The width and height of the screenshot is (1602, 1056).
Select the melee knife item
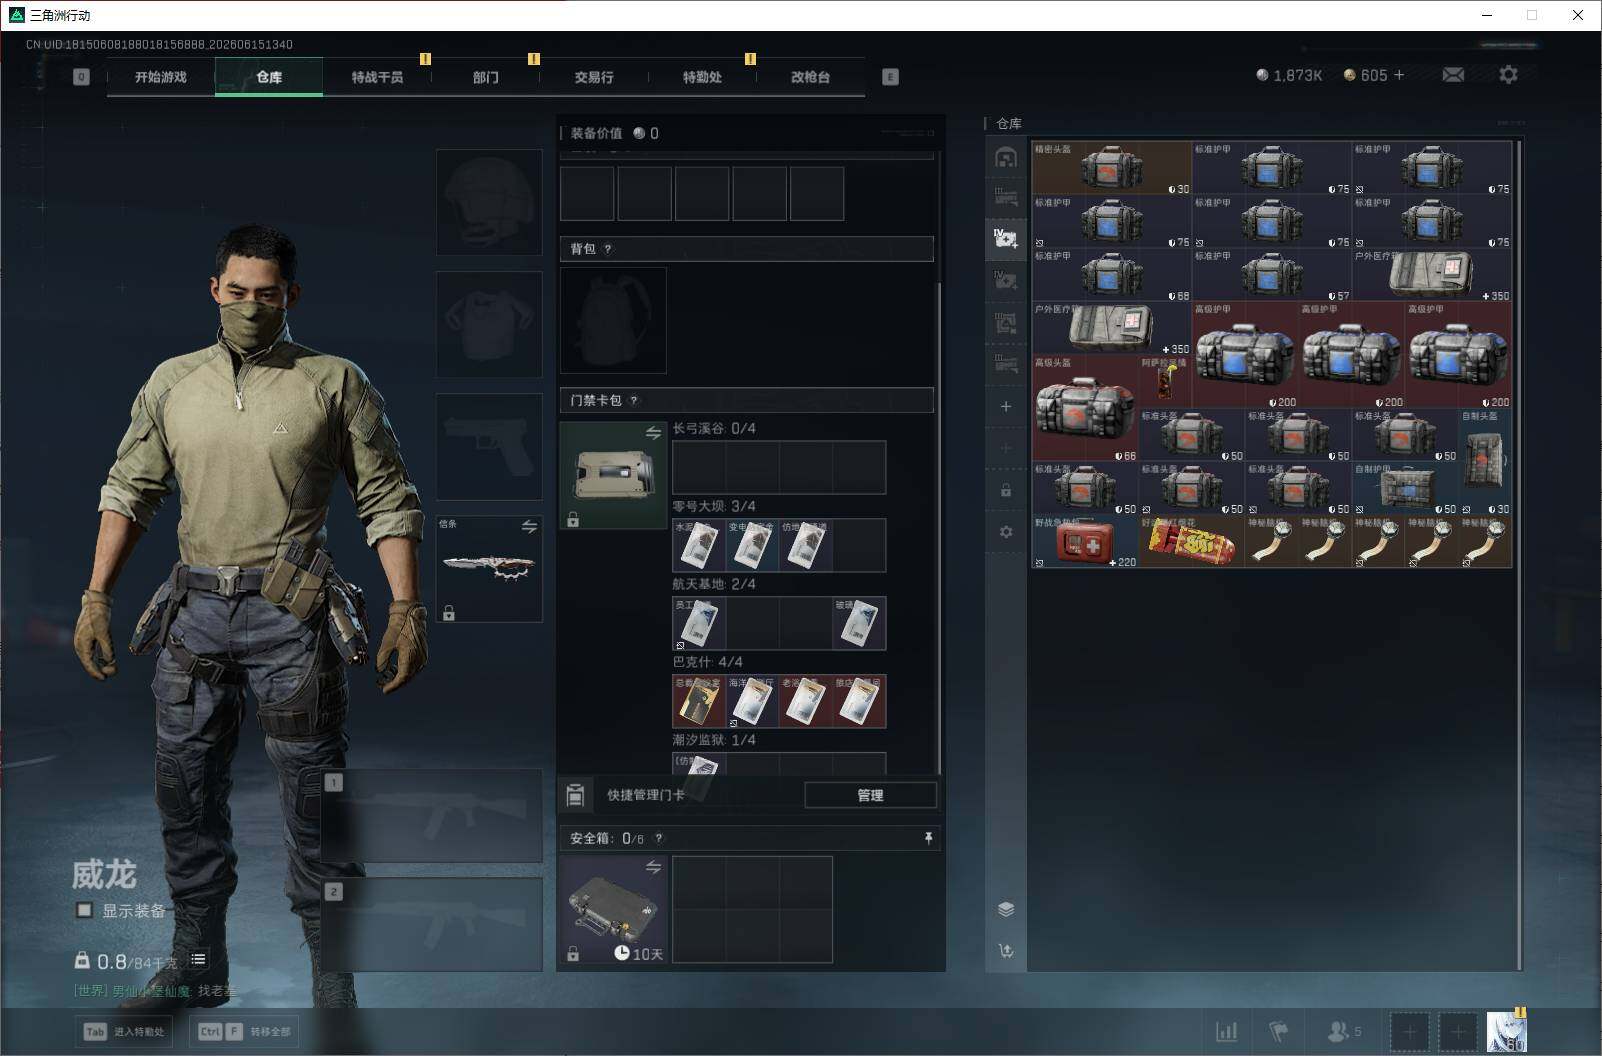click(x=489, y=568)
